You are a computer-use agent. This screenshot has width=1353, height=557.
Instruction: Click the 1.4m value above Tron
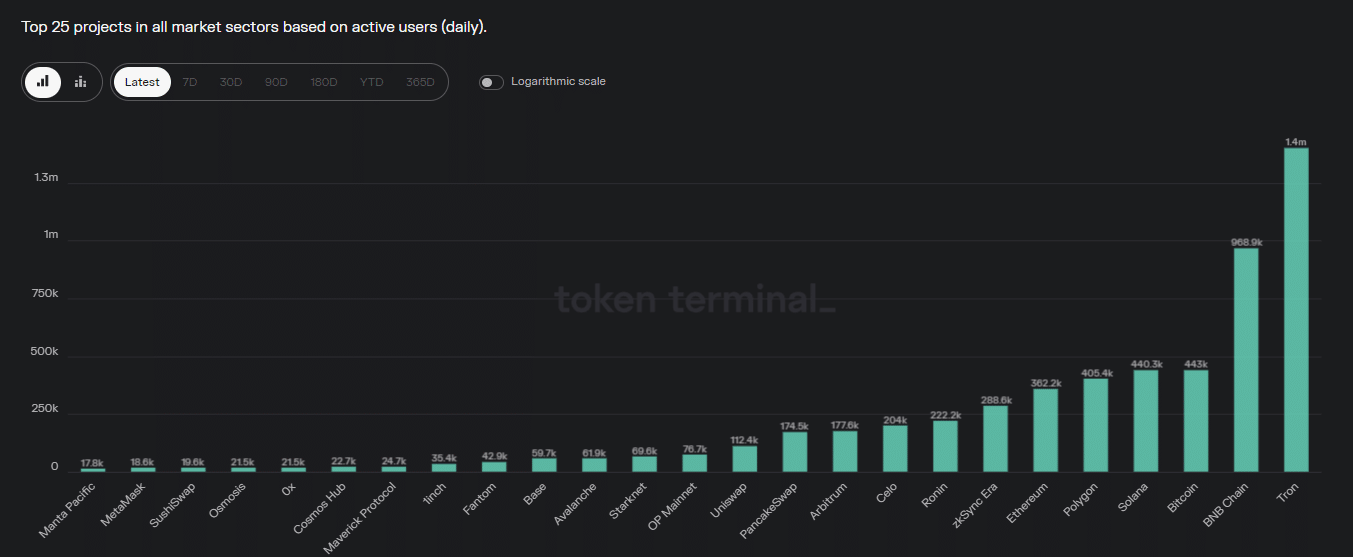1296,142
